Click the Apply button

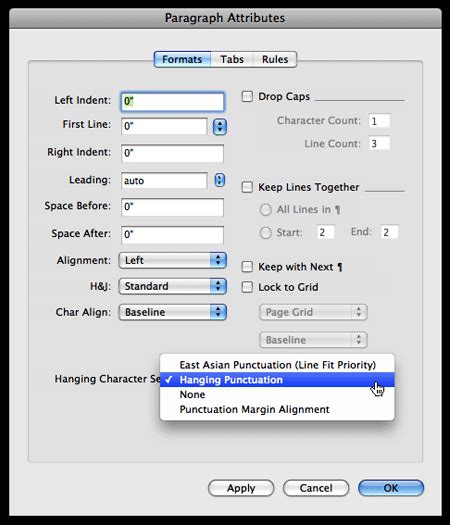(241, 488)
